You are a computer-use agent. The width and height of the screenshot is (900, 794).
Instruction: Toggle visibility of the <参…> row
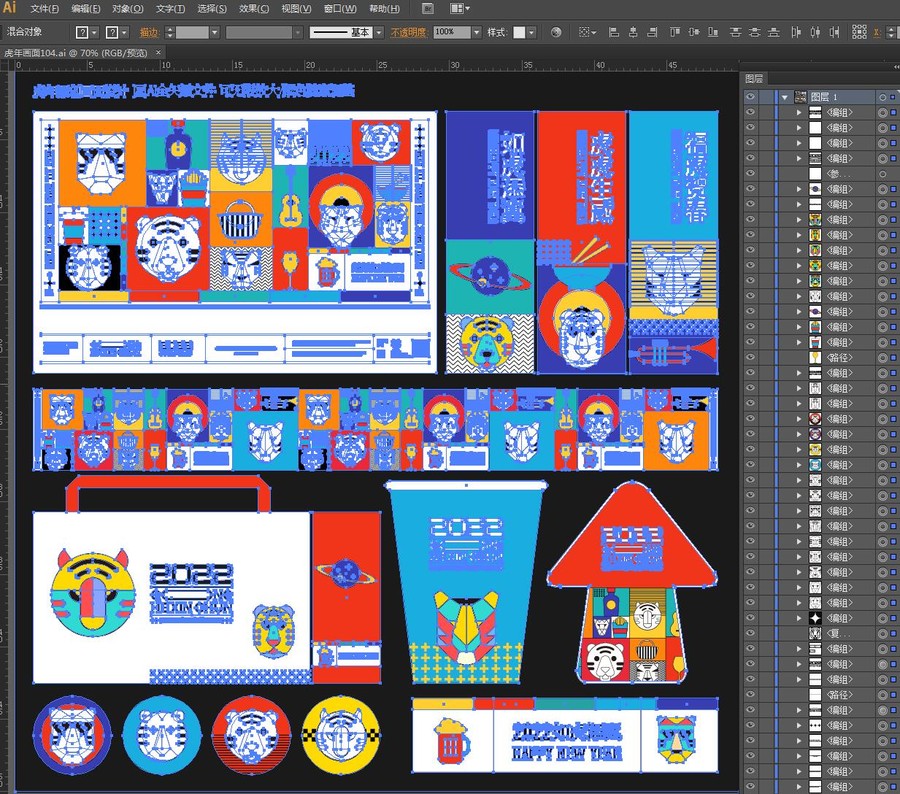(x=750, y=173)
